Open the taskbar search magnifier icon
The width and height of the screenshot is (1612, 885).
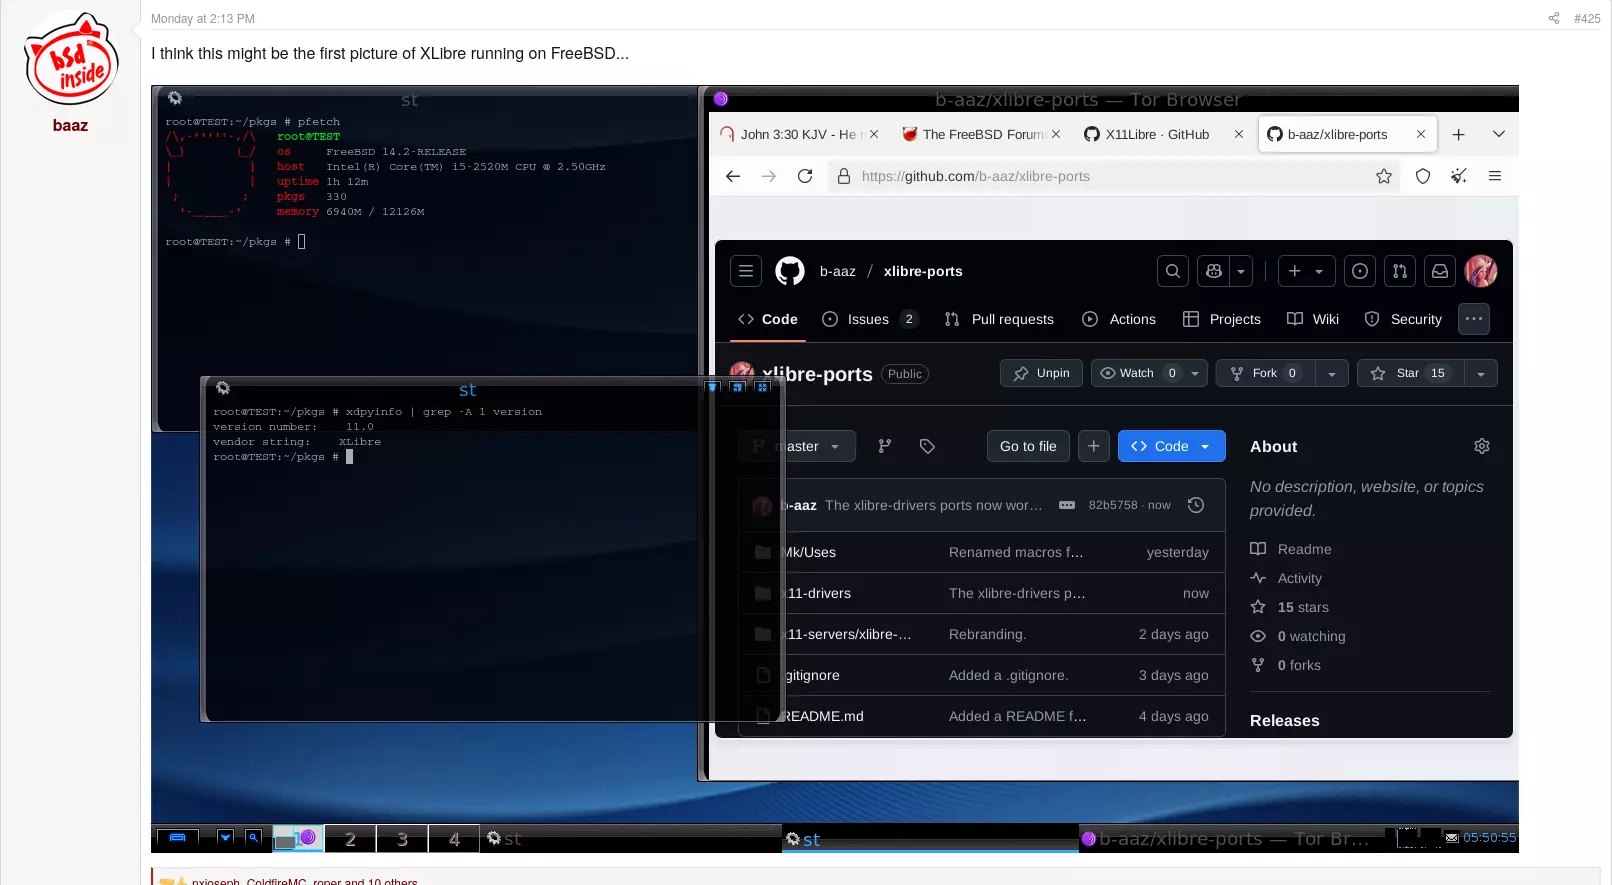(x=254, y=837)
